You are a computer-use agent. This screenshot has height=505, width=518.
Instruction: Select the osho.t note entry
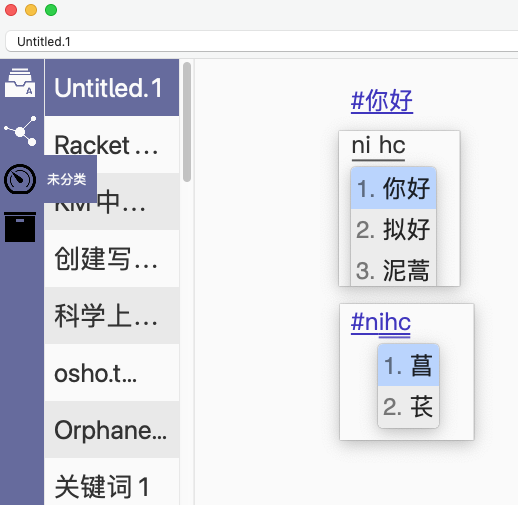pos(112,372)
